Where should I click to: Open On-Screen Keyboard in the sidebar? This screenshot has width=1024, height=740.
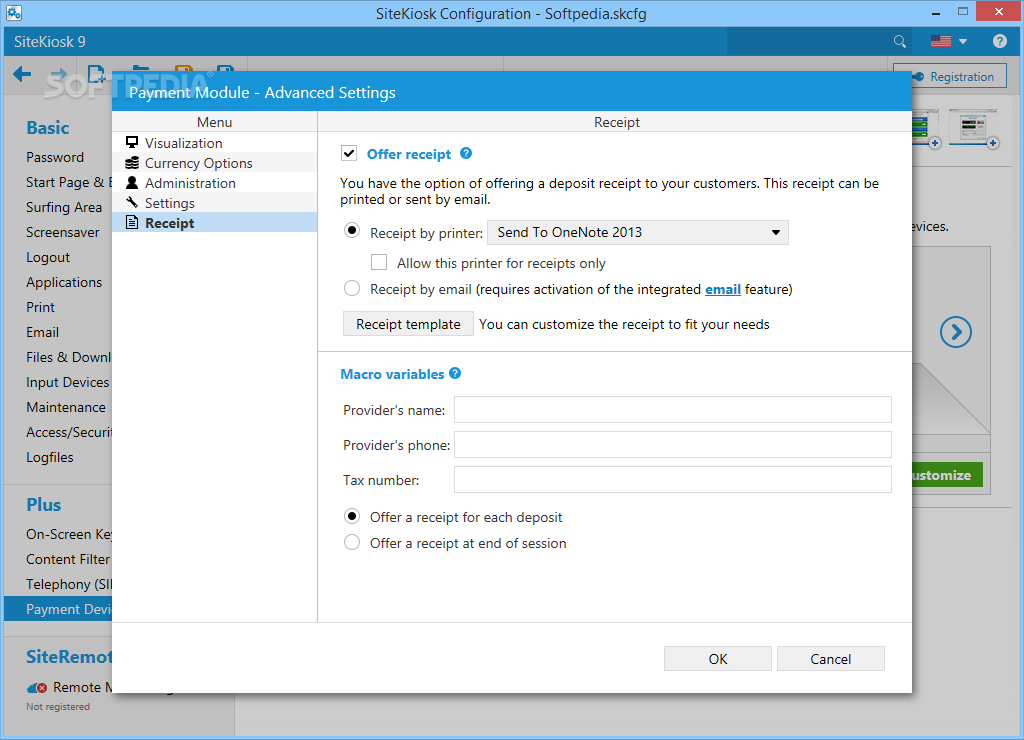pos(69,534)
